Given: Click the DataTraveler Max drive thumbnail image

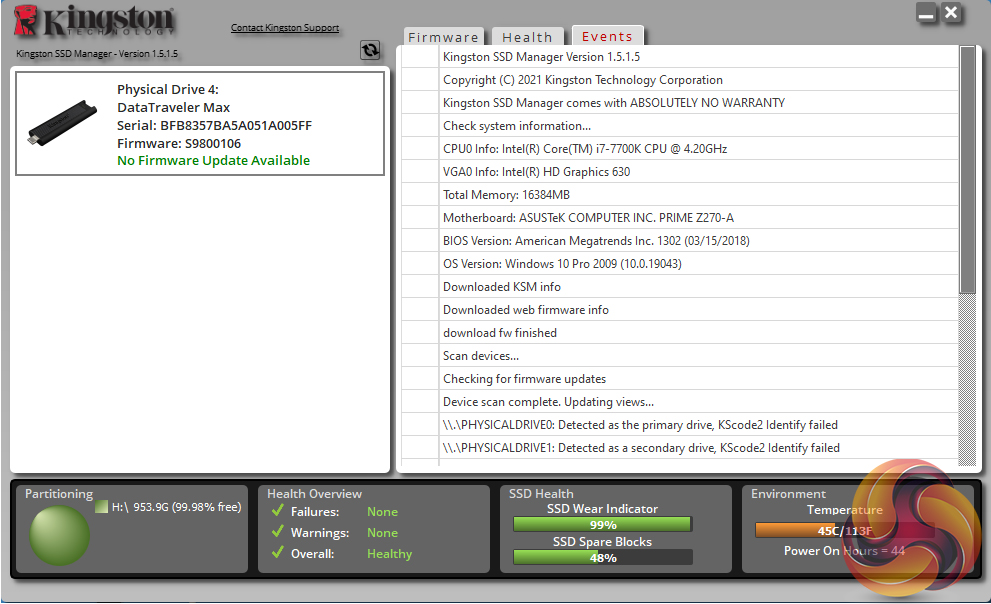Looking at the screenshot, I should tap(62, 123).
